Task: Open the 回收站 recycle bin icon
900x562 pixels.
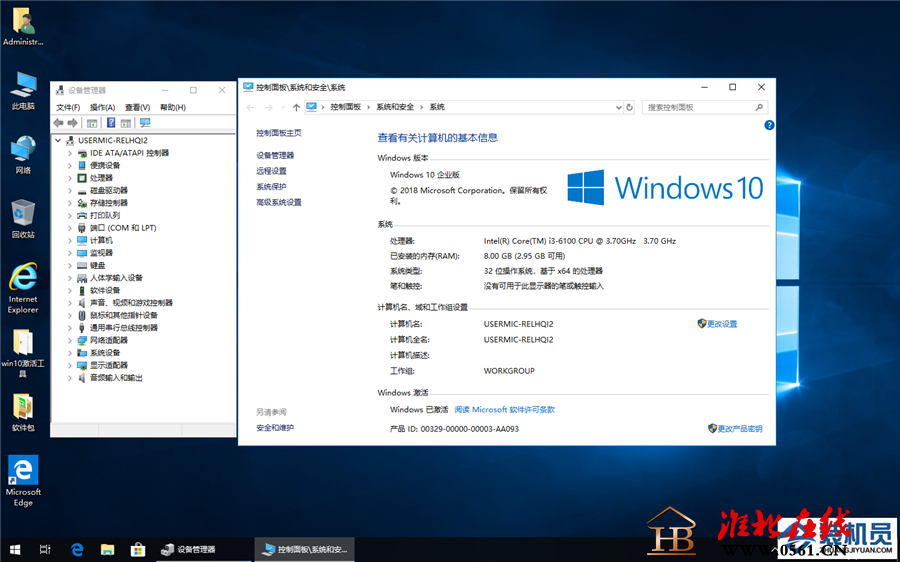Action: (23, 219)
